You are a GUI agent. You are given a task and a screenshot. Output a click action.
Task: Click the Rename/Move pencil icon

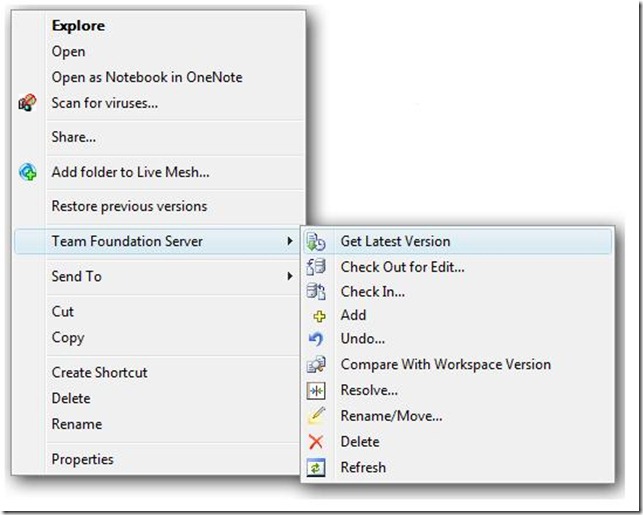click(x=317, y=415)
